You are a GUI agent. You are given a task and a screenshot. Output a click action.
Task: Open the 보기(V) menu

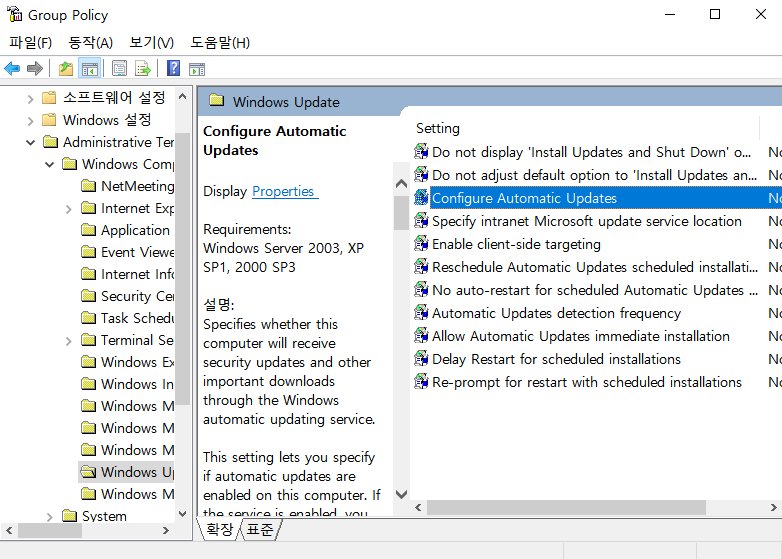coord(151,43)
